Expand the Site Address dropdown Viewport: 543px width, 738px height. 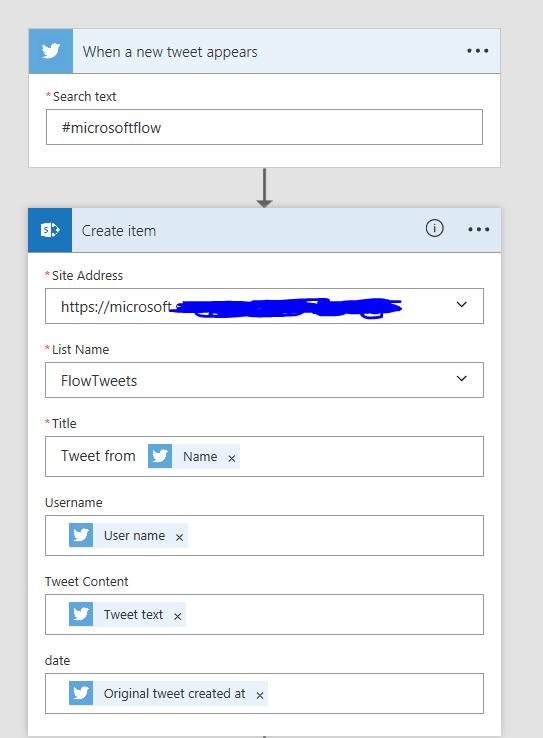(462, 305)
